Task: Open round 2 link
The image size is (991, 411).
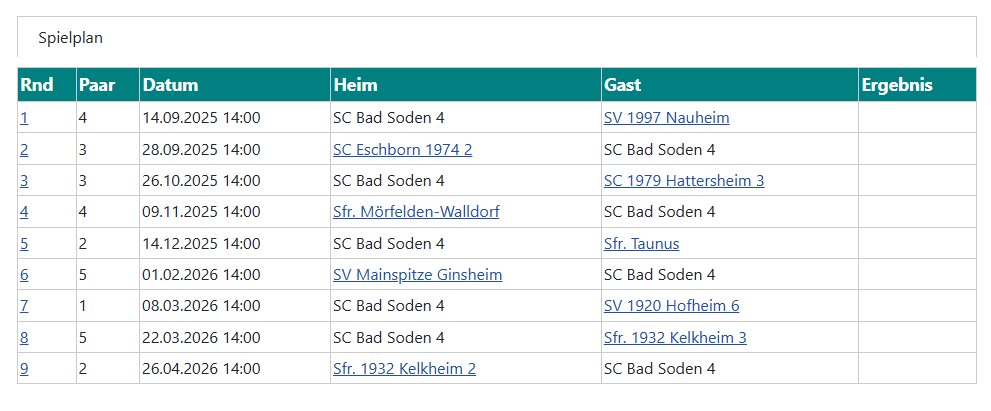Action: [x=24, y=150]
